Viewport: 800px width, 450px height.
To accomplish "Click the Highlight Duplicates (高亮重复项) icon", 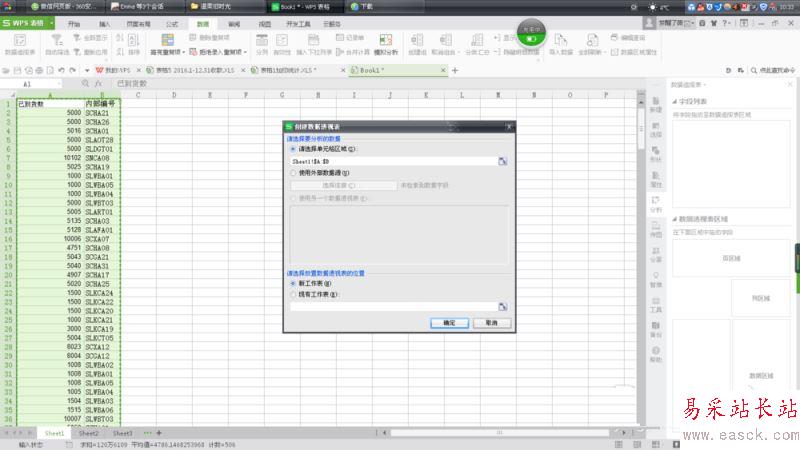I will point(167,40).
